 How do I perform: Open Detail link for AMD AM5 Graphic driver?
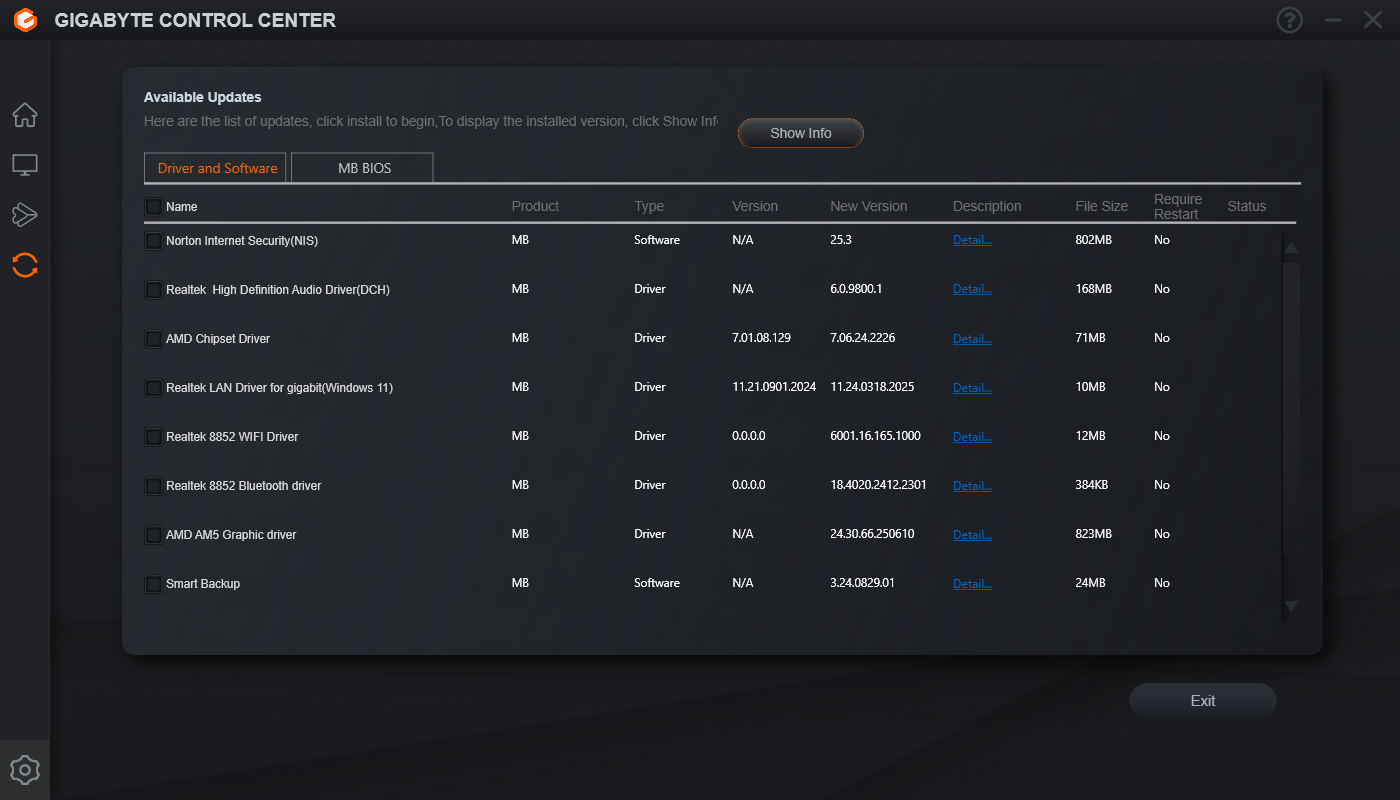972,535
